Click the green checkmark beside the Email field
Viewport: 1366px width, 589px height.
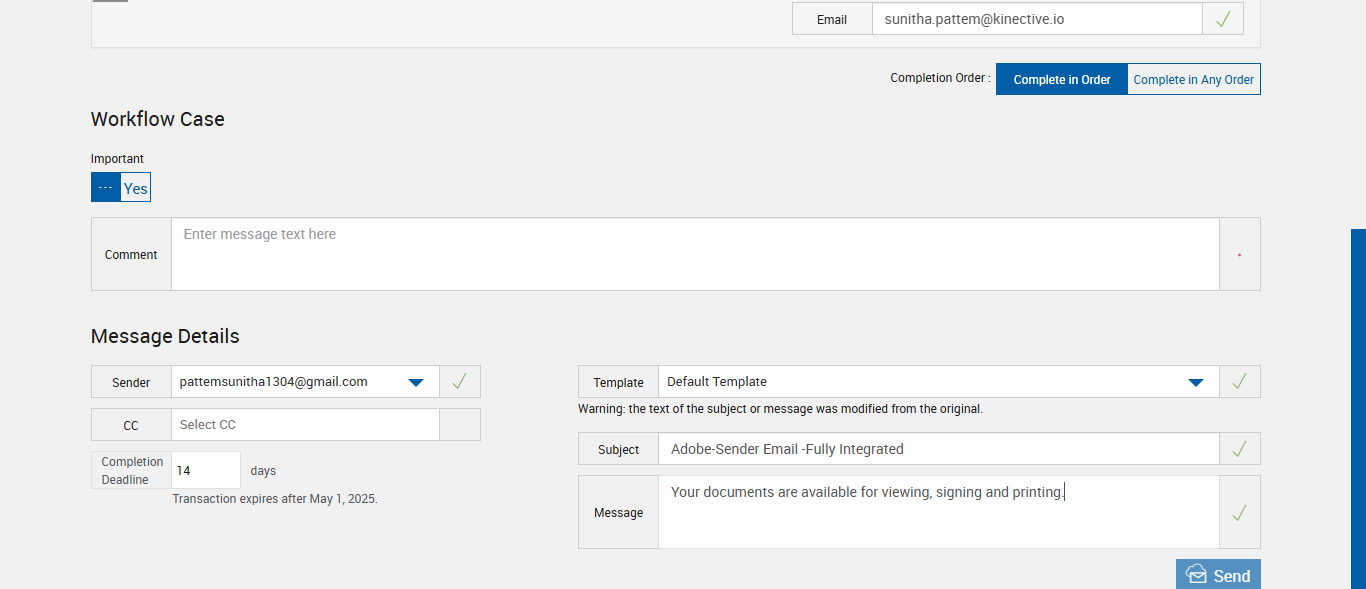[x=1222, y=19]
